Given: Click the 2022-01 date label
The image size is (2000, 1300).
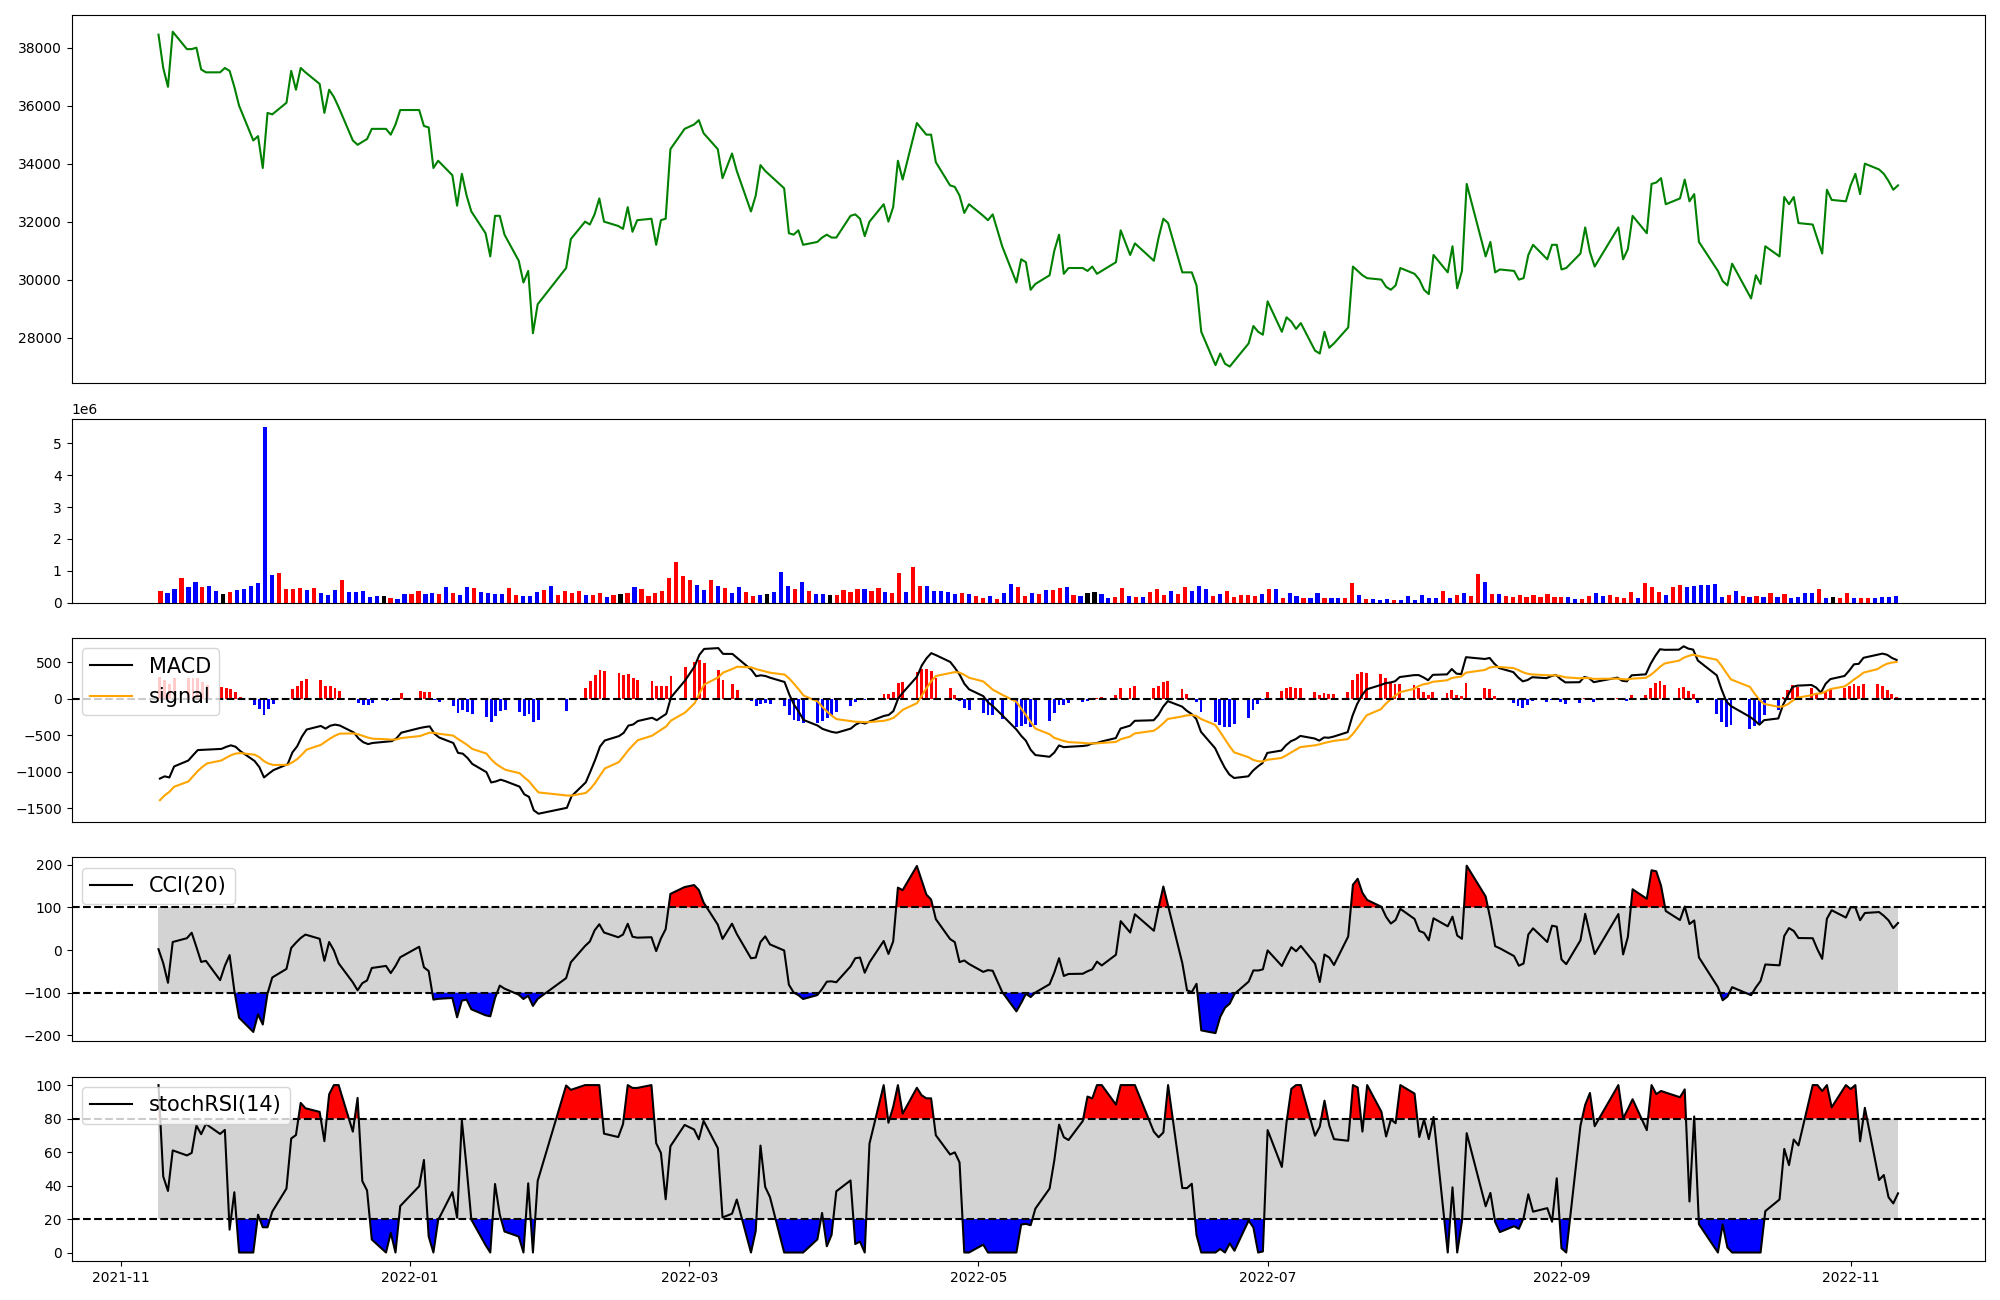Looking at the screenshot, I should (x=410, y=1277).
